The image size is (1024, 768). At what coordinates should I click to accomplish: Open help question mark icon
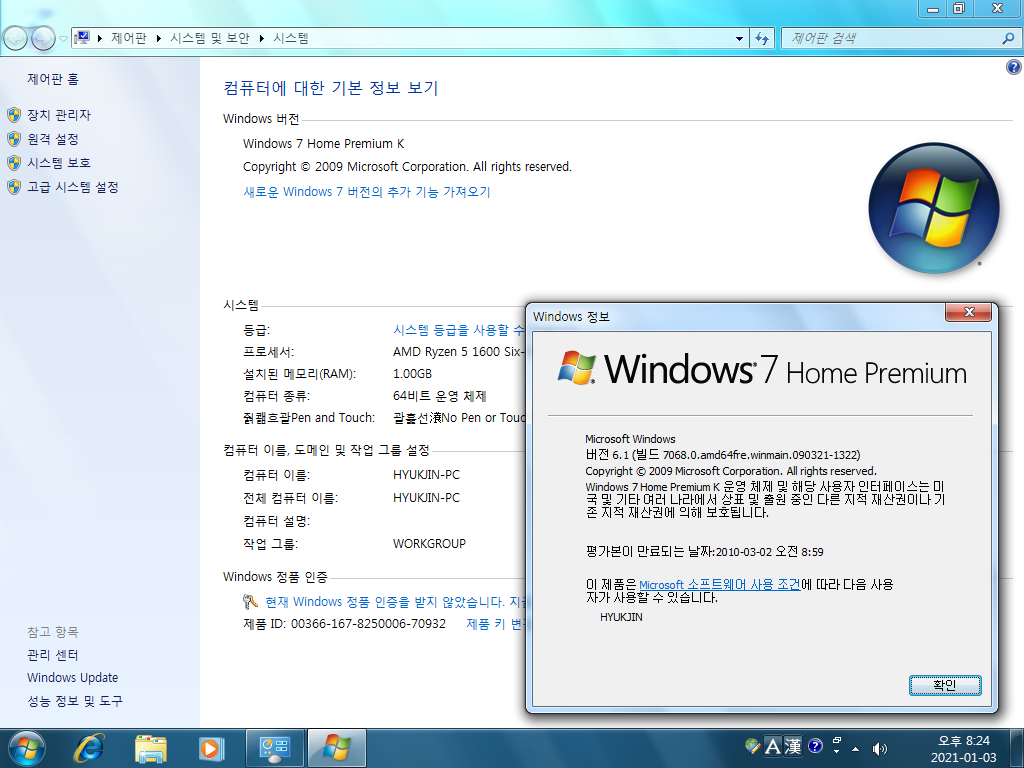(x=1014, y=67)
